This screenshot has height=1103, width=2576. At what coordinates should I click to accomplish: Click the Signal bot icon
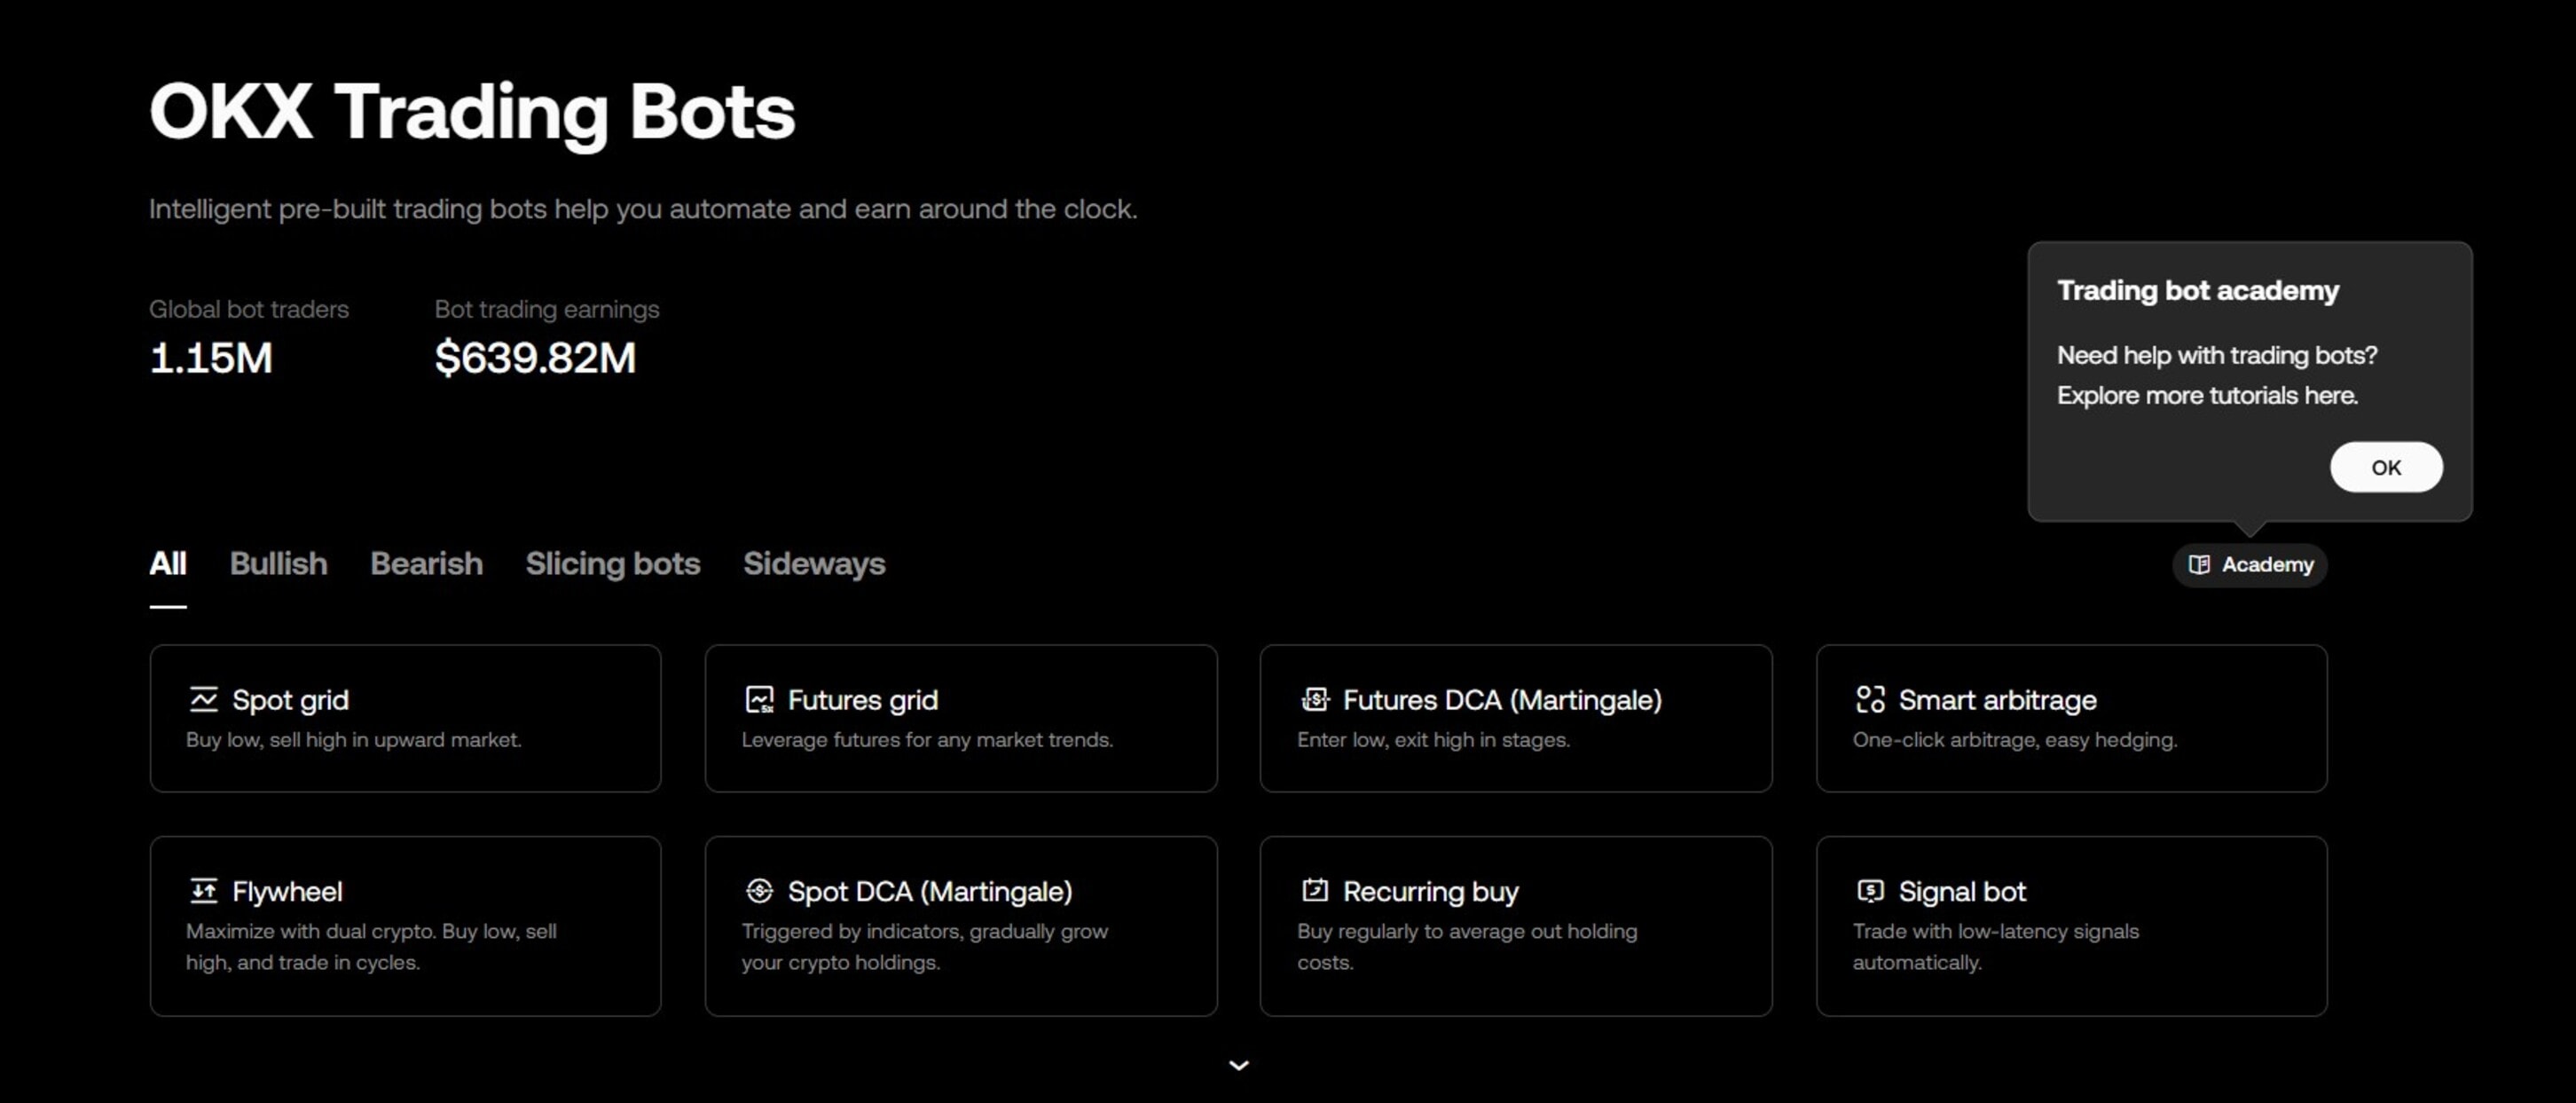(x=1870, y=890)
